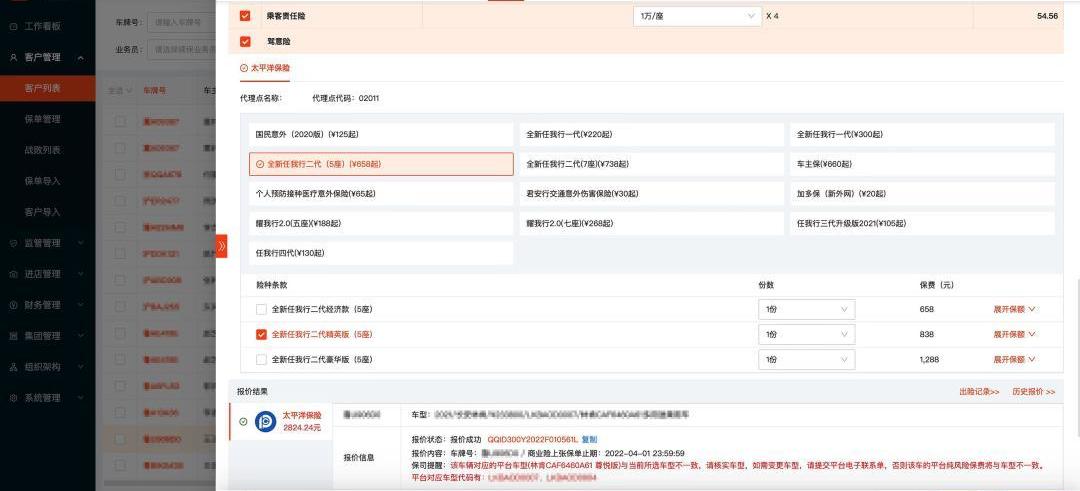The height and width of the screenshot is (491, 1080).
Task: Click 复制 next to the quote number
Action: 589,439
